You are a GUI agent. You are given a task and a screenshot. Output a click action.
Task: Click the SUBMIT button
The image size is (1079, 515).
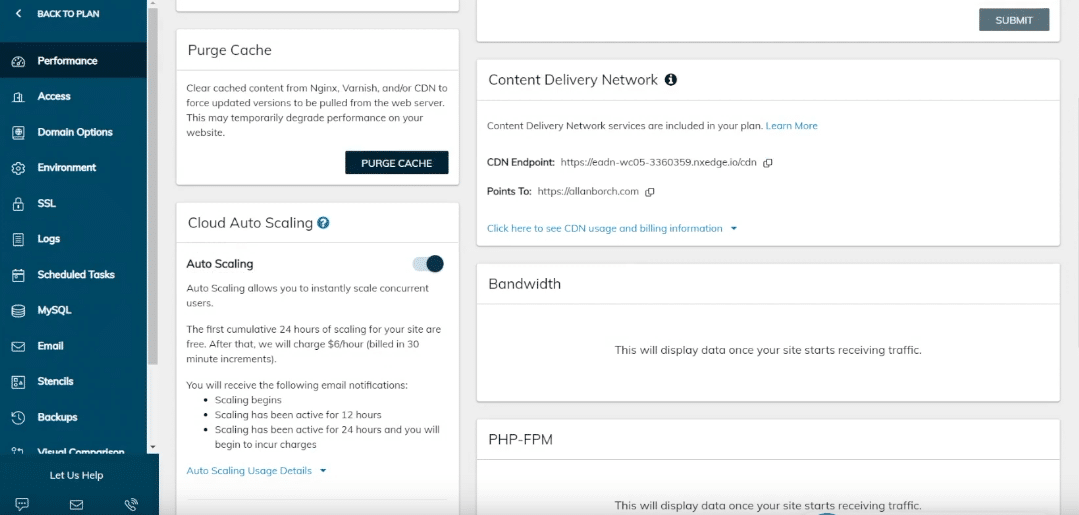[x=1014, y=20]
